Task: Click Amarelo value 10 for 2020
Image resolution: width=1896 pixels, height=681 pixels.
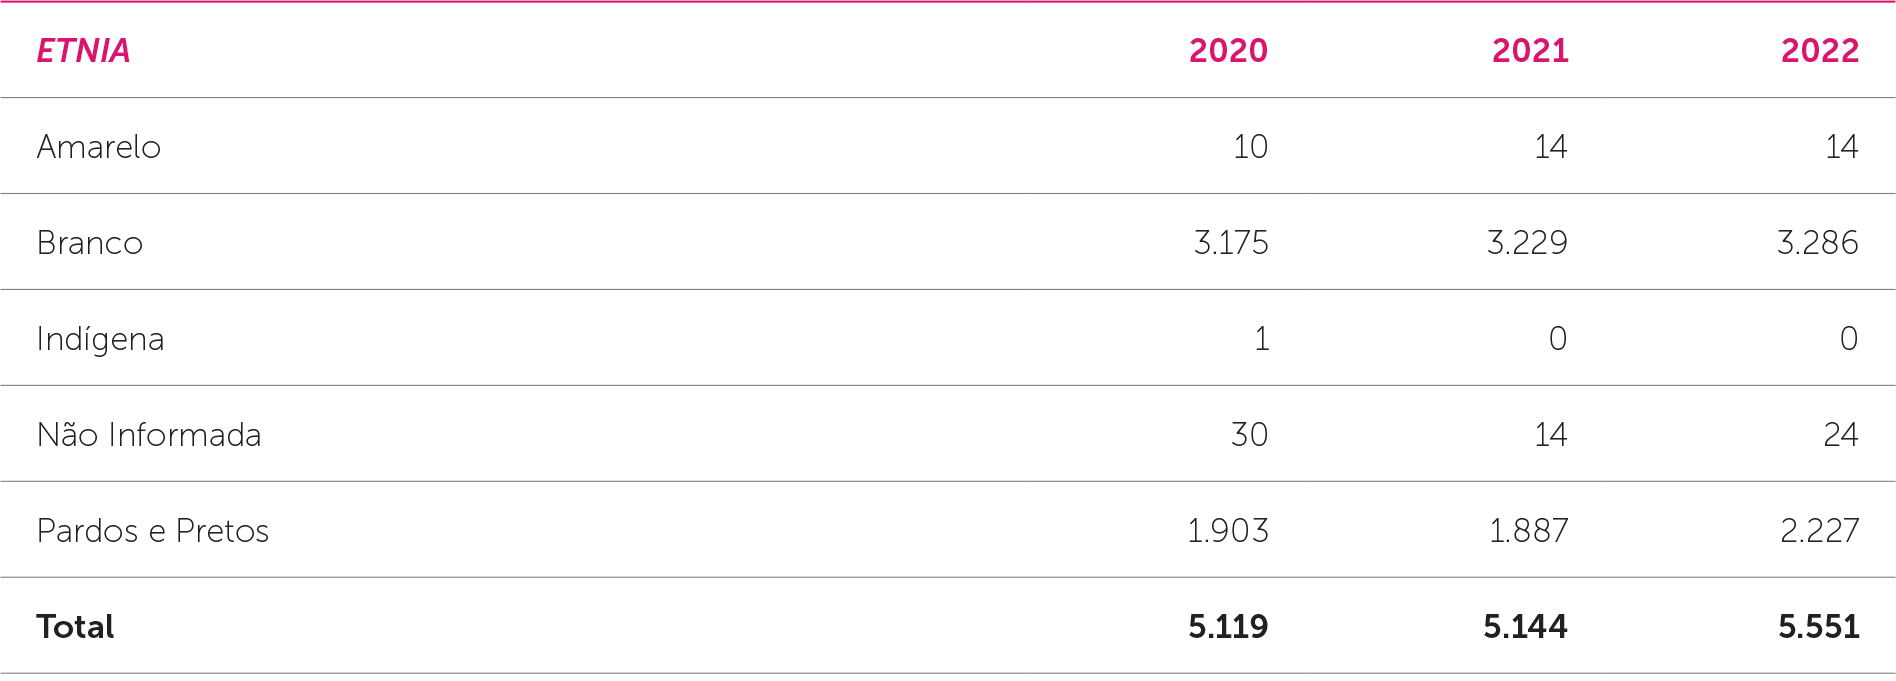Action: pos(1250,147)
